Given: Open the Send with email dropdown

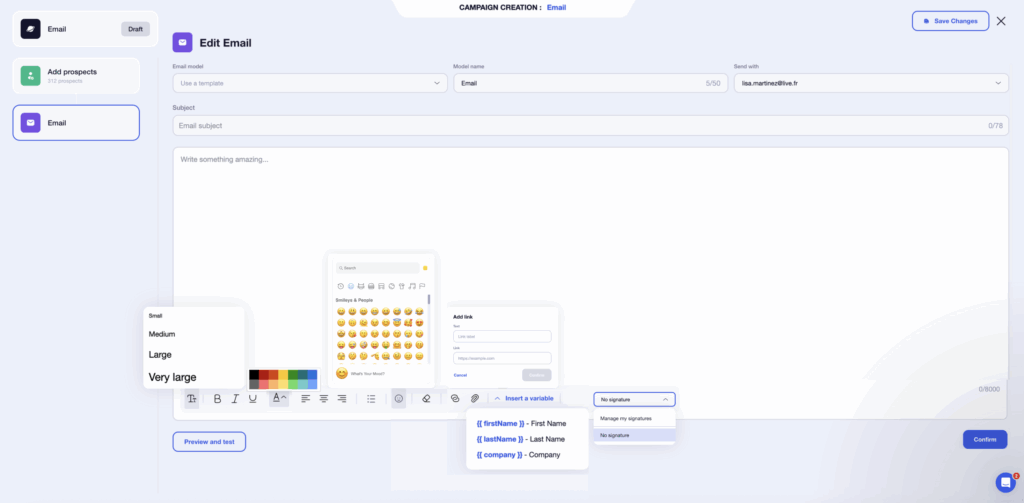Looking at the screenshot, I should point(870,83).
